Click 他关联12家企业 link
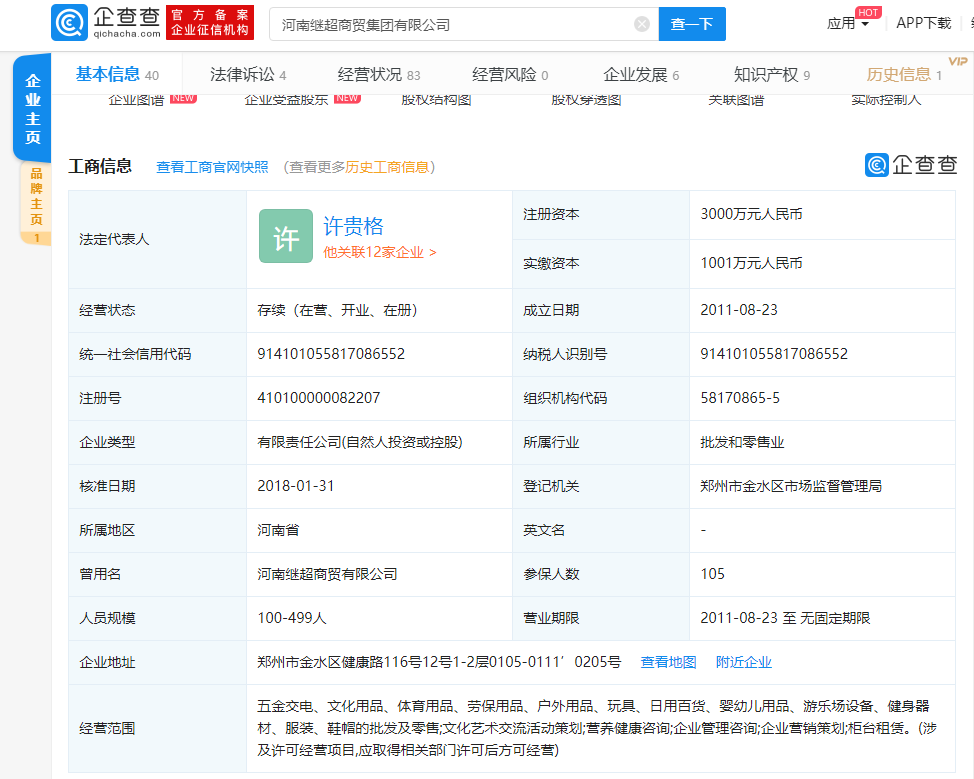The width and height of the screenshot is (974, 779). click(380, 252)
